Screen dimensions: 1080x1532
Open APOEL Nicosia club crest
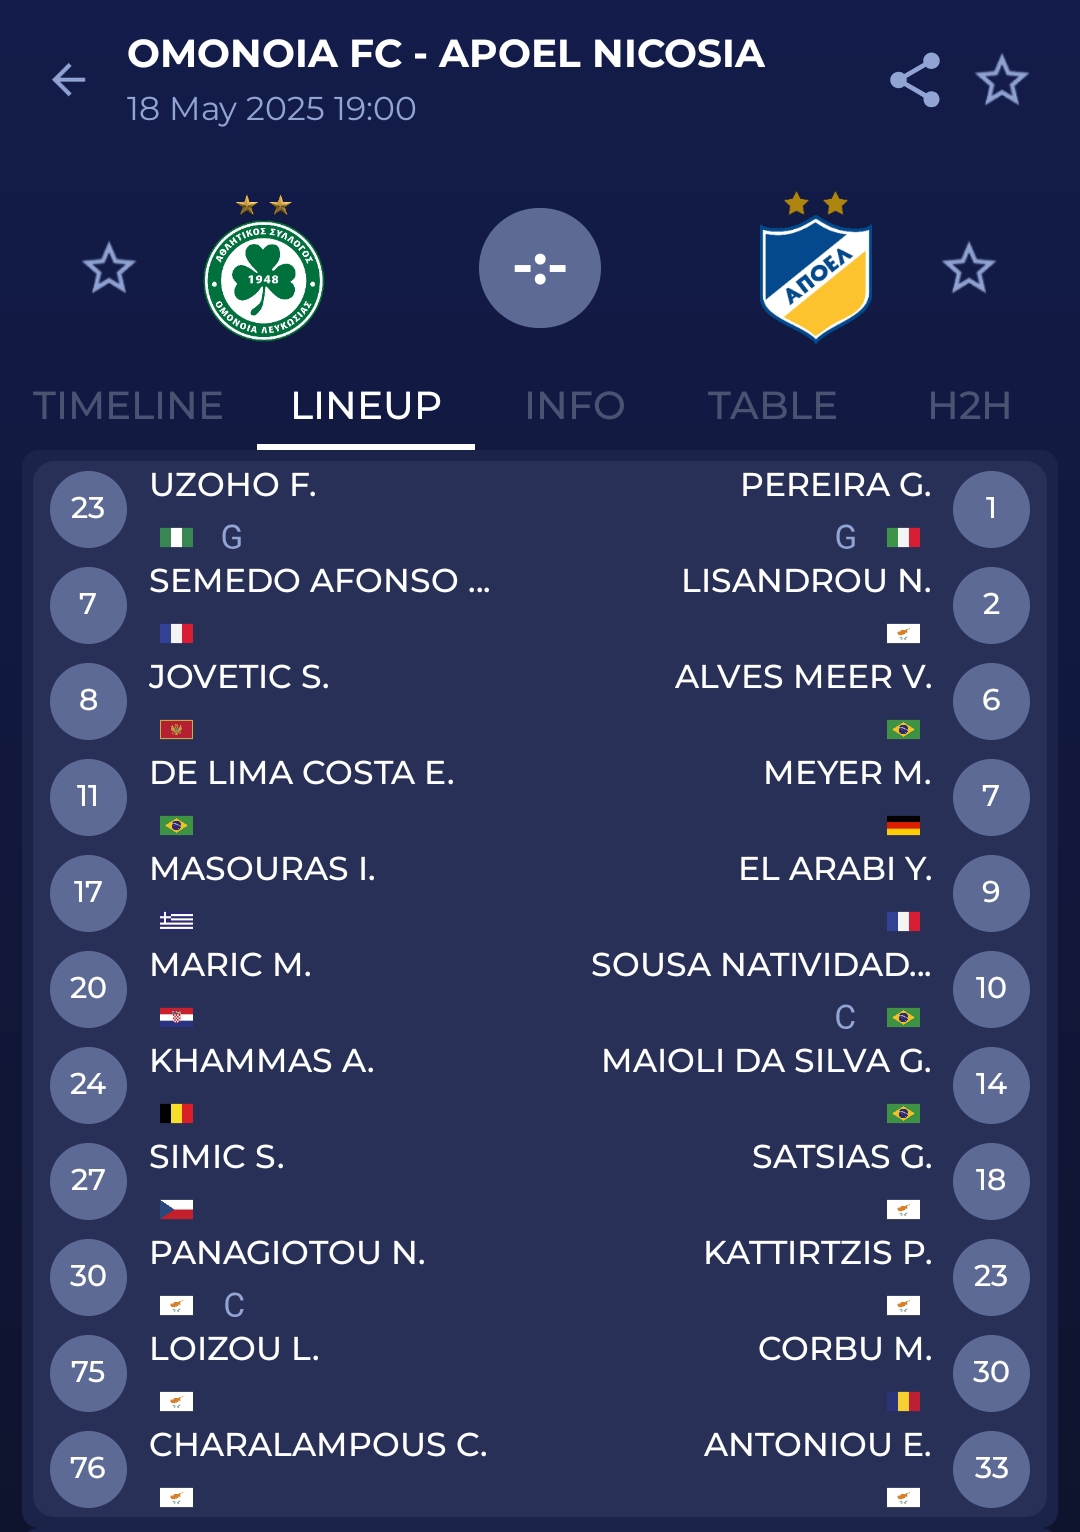[816, 280]
